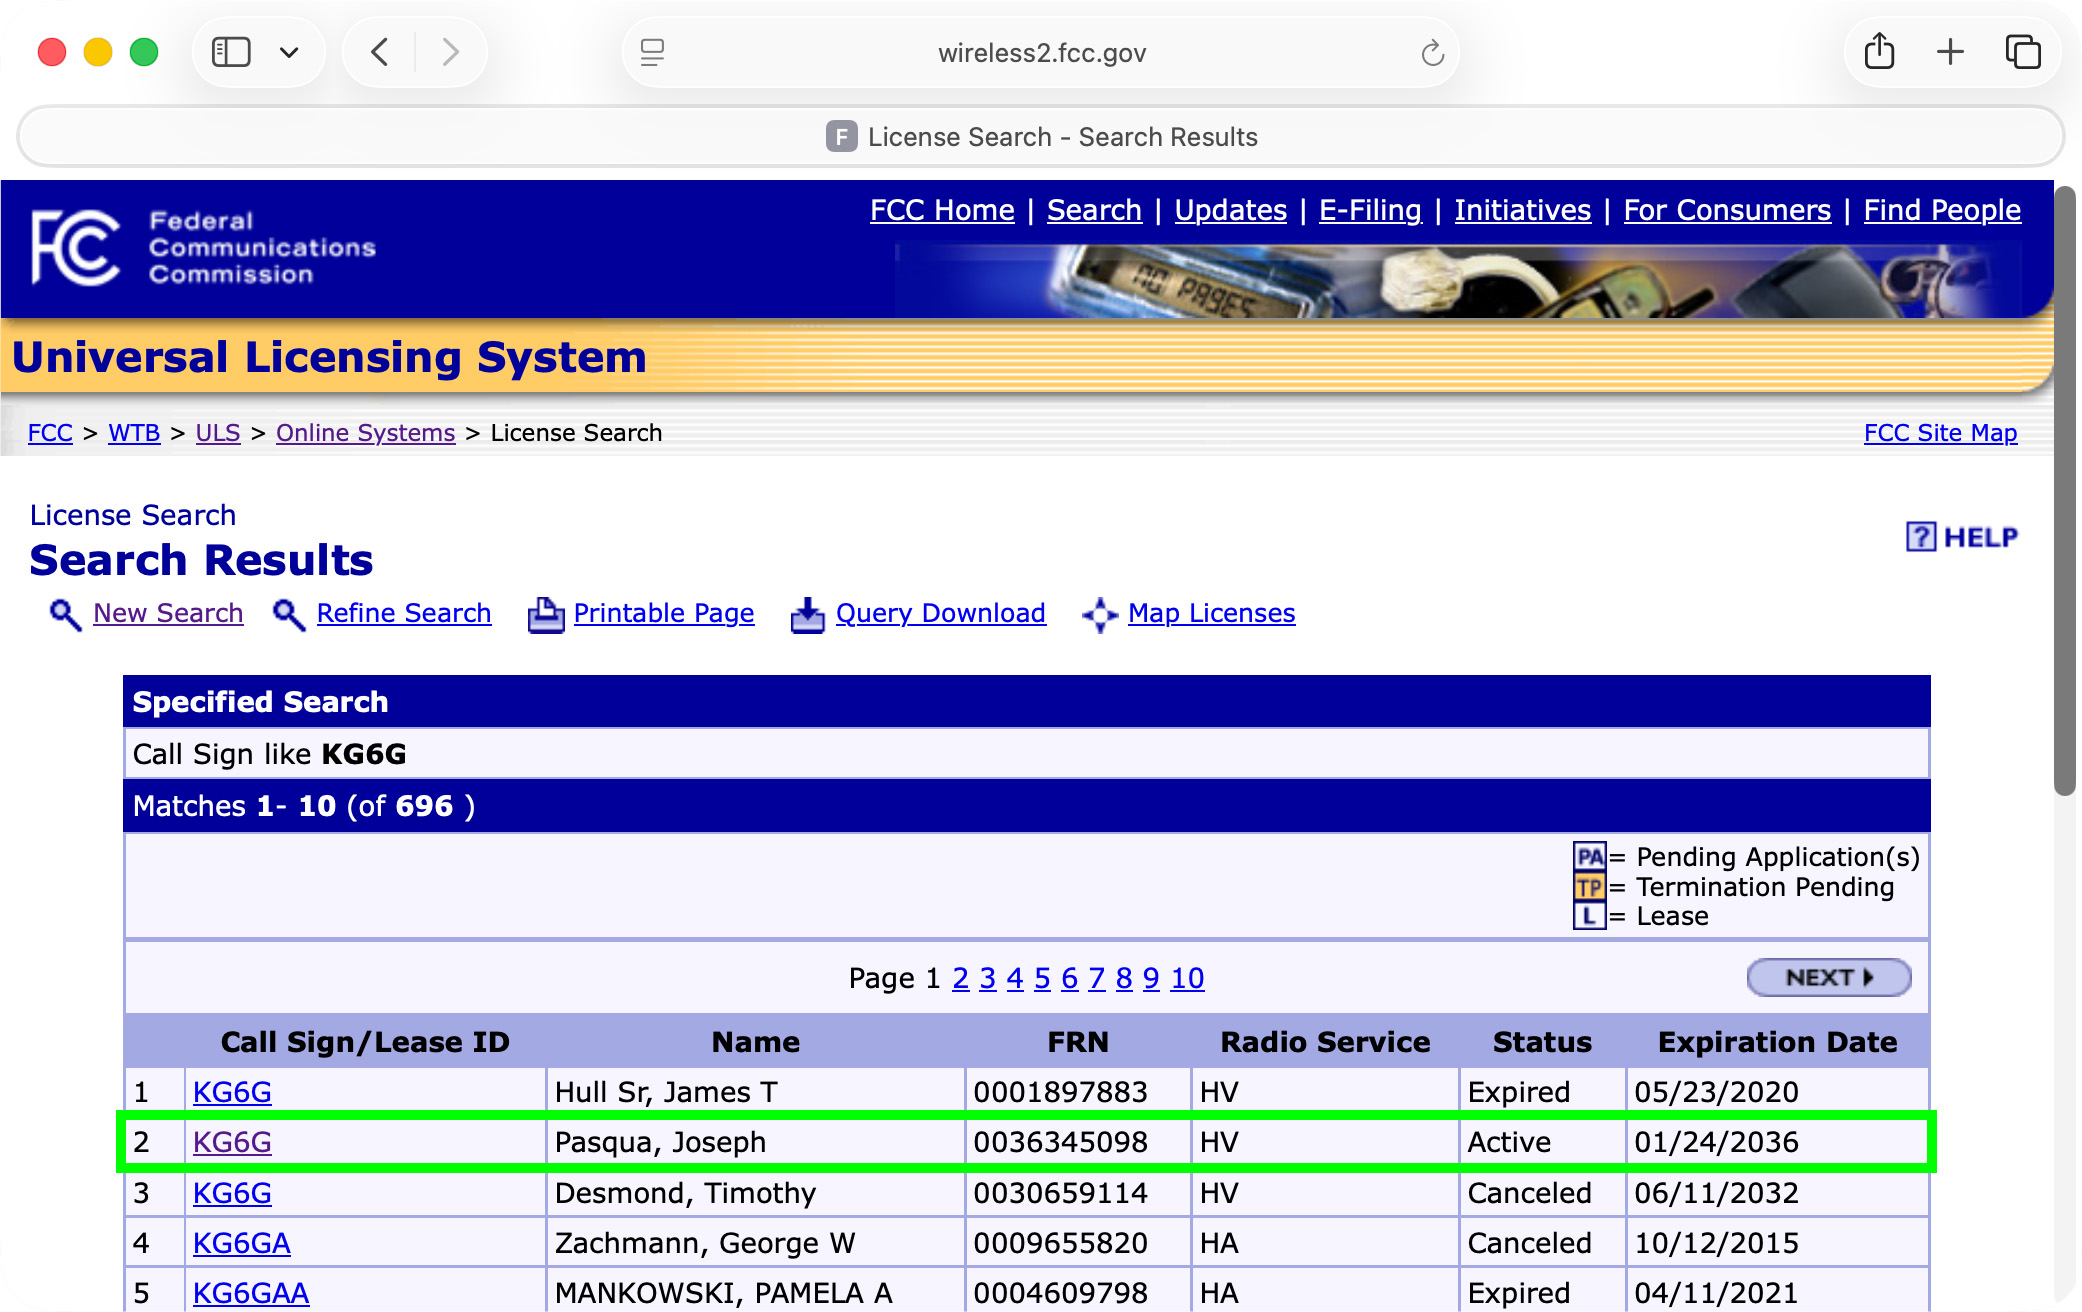Select the Query Download icon

(807, 614)
